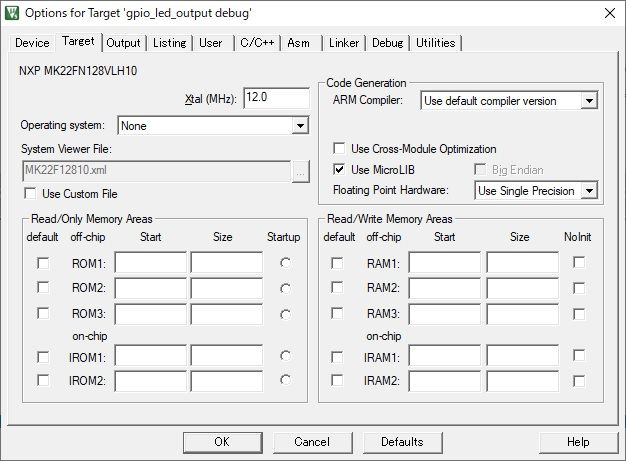
Task: Check the ROM3 default checkbox
Action: (x=43, y=313)
